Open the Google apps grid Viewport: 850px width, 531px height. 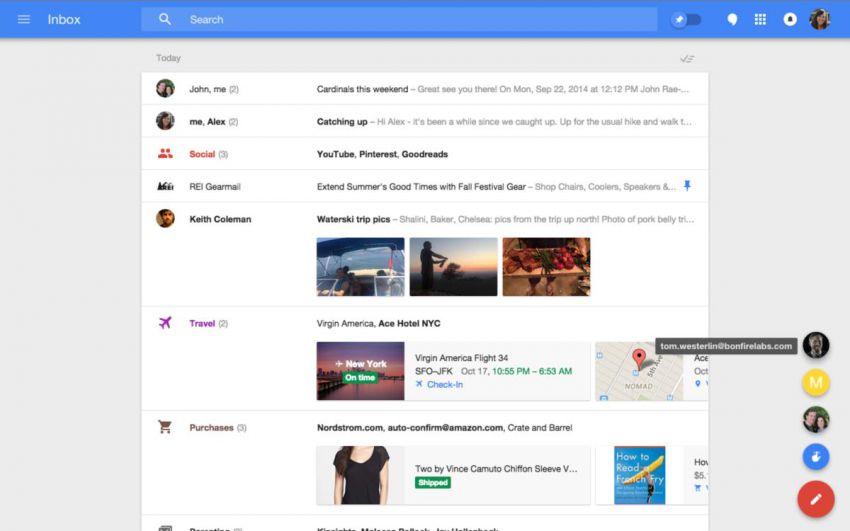pos(760,19)
